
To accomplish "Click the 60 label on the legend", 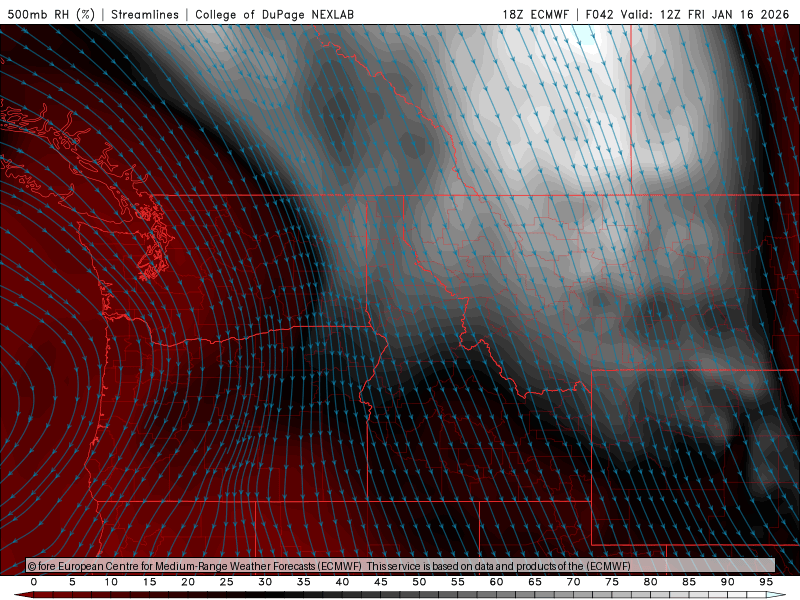I will click(496, 582).
